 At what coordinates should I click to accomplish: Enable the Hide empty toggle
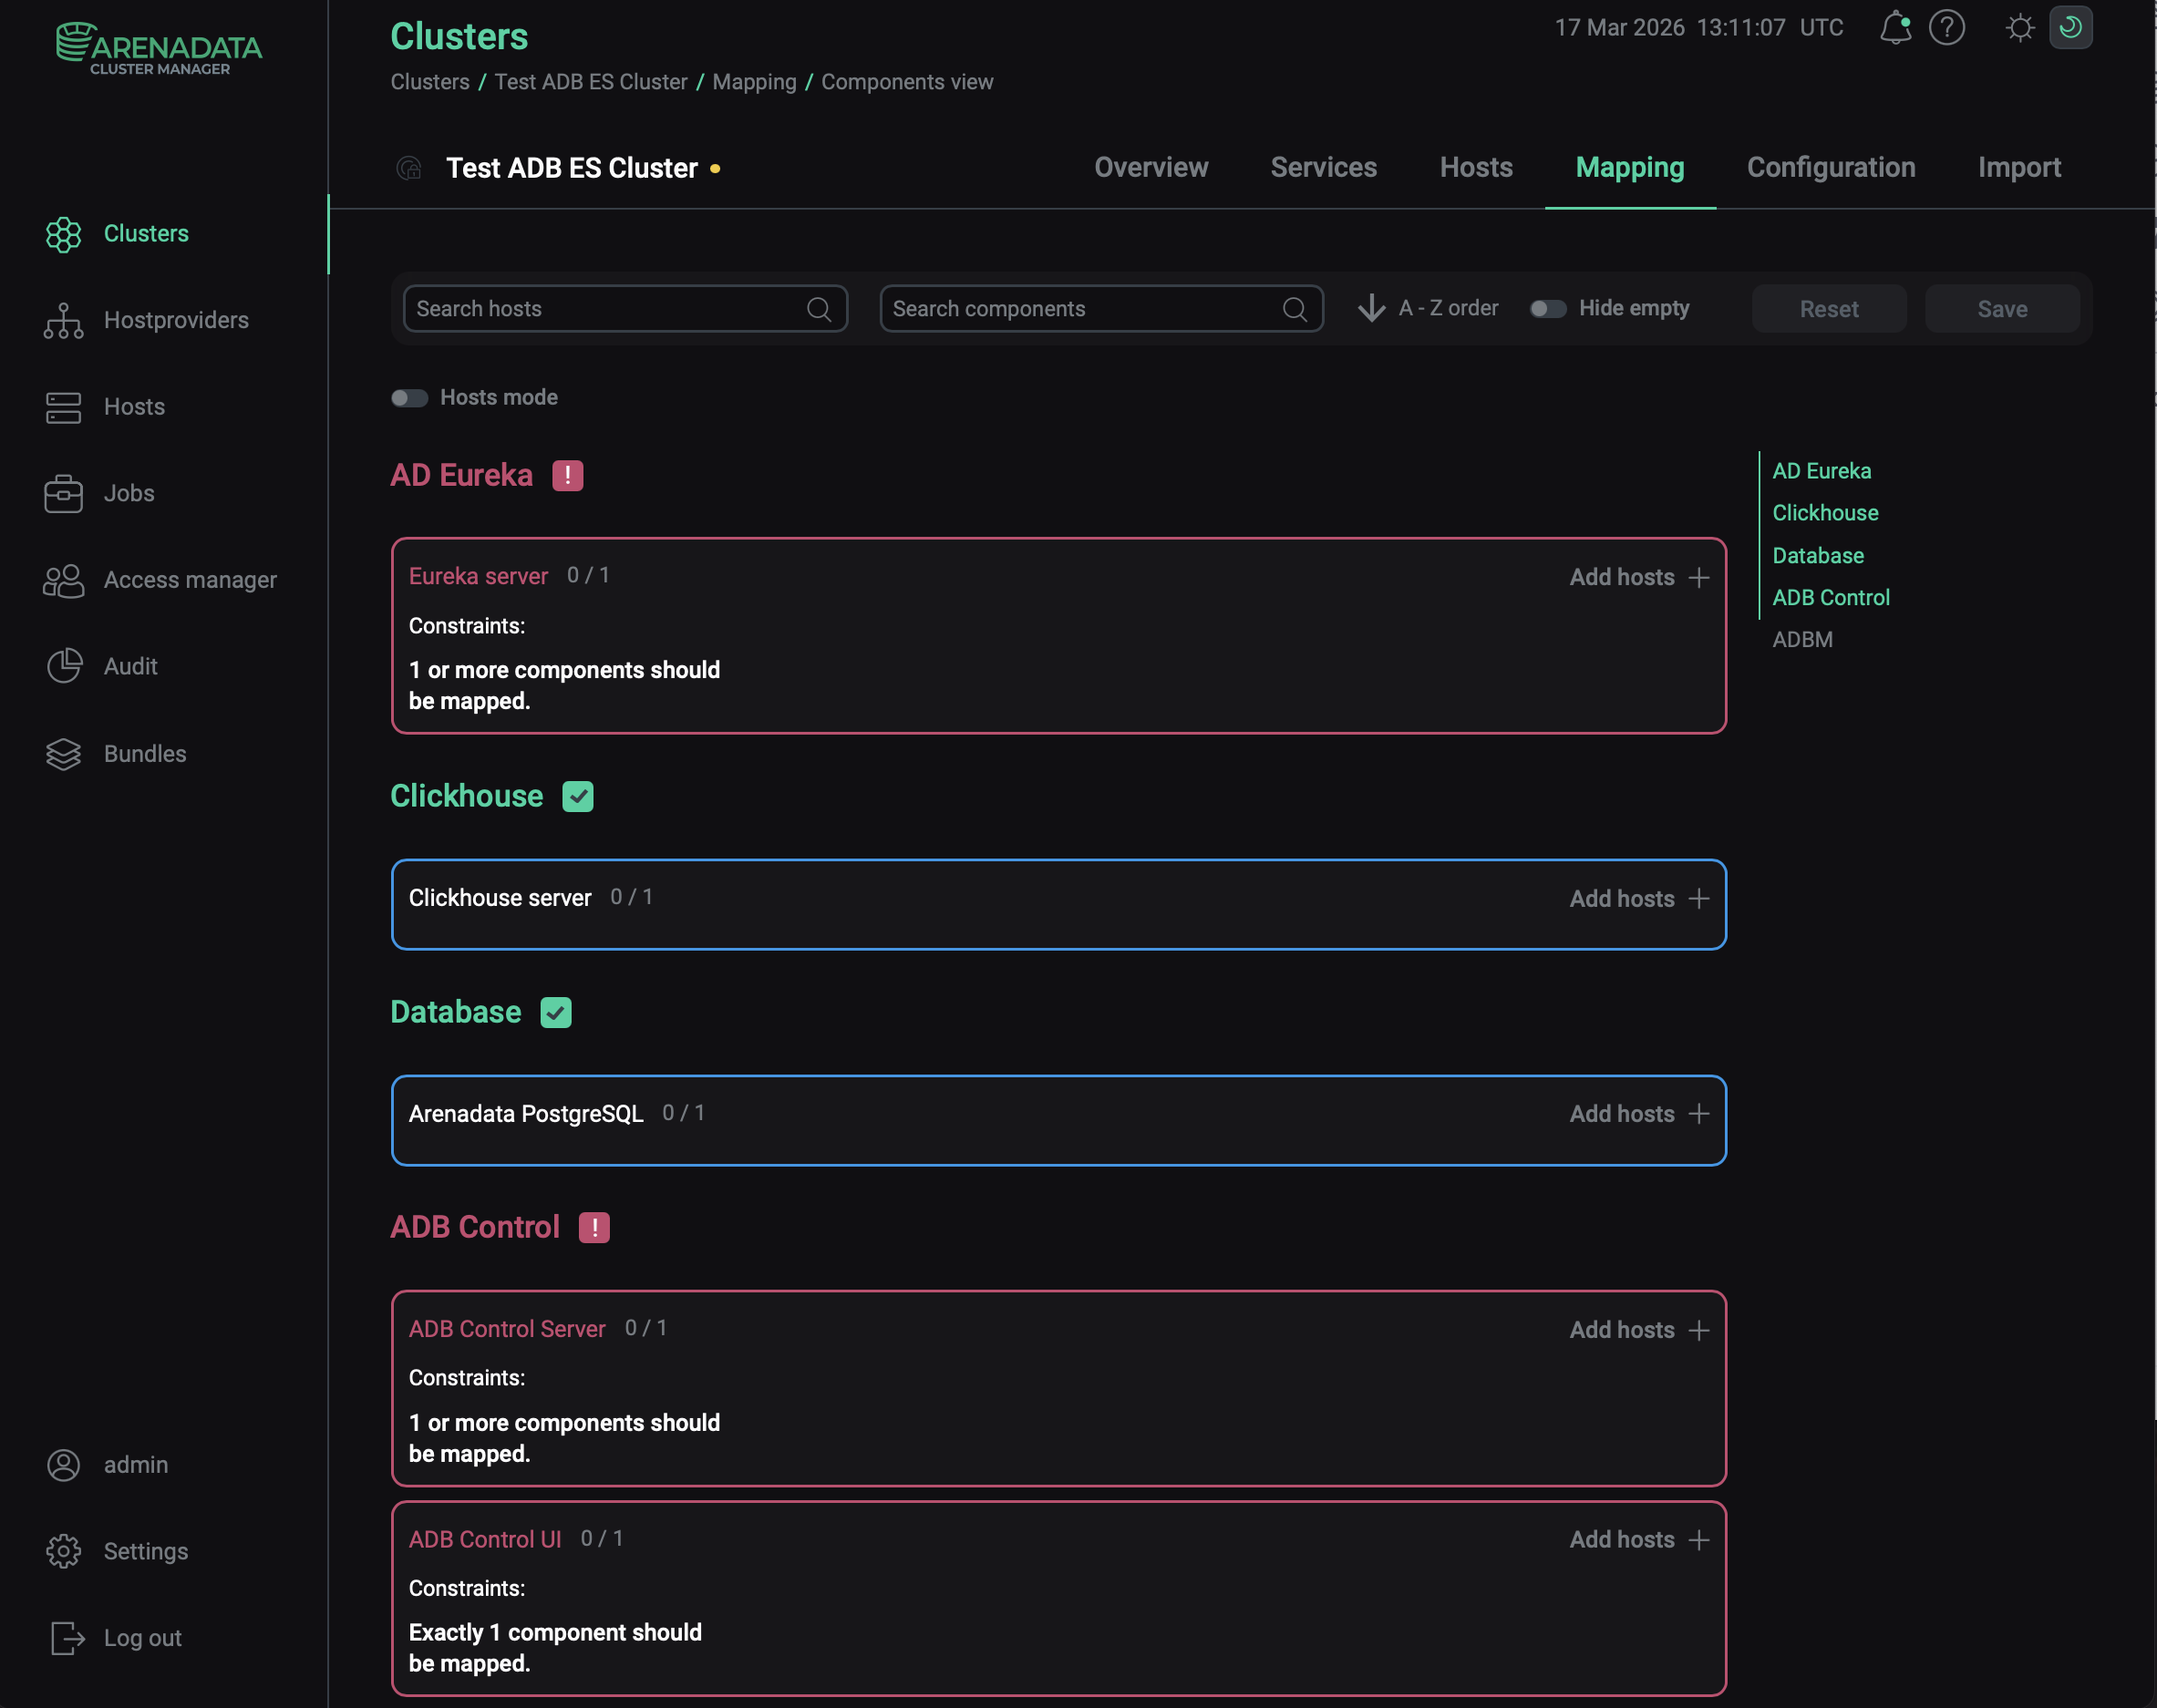(x=1547, y=309)
